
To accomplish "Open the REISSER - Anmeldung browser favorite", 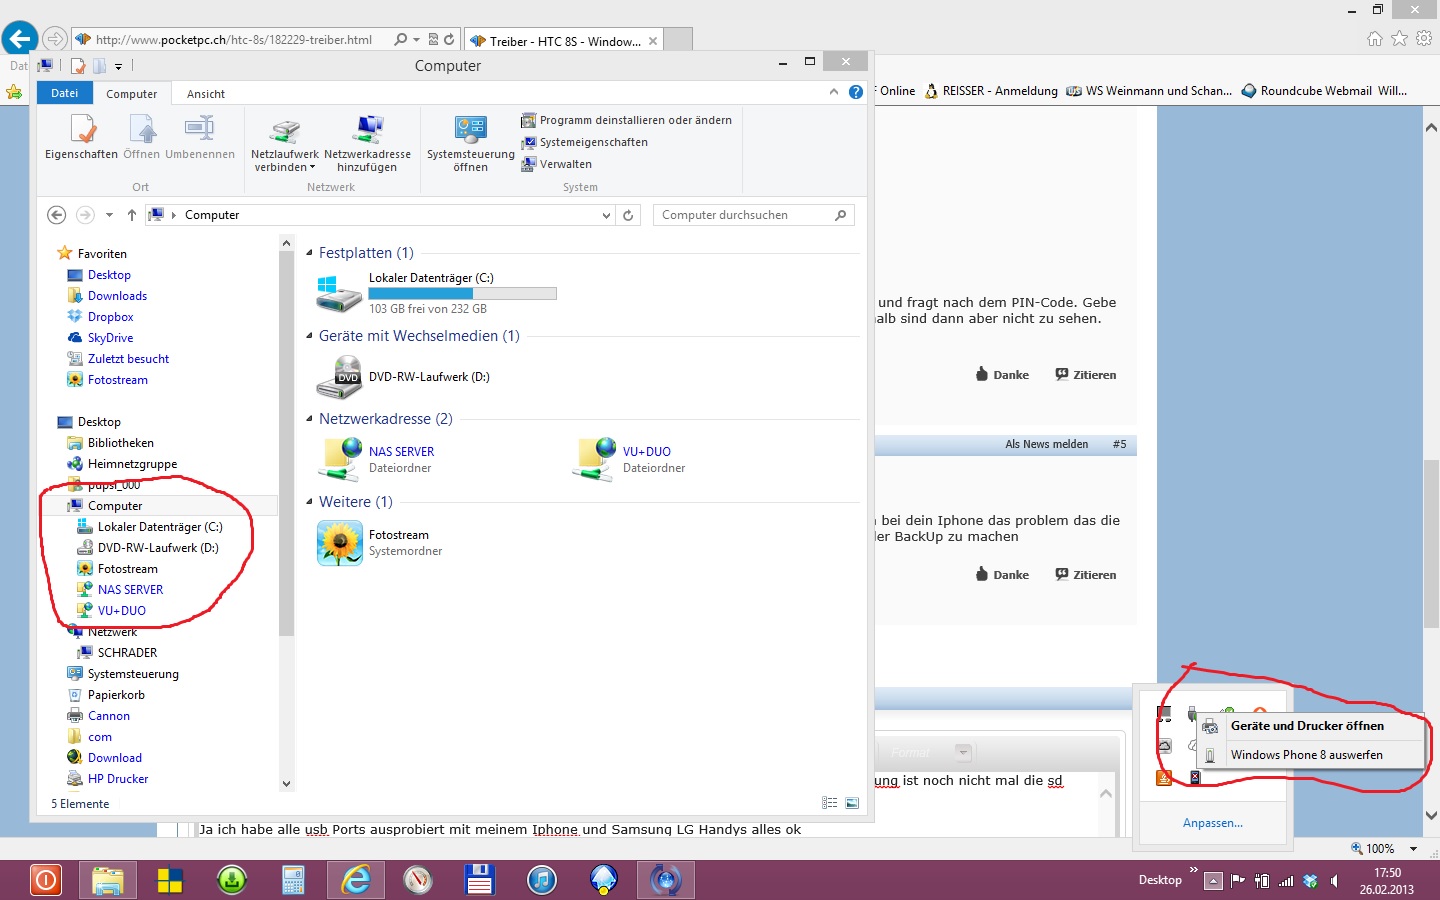I will pos(990,91).
